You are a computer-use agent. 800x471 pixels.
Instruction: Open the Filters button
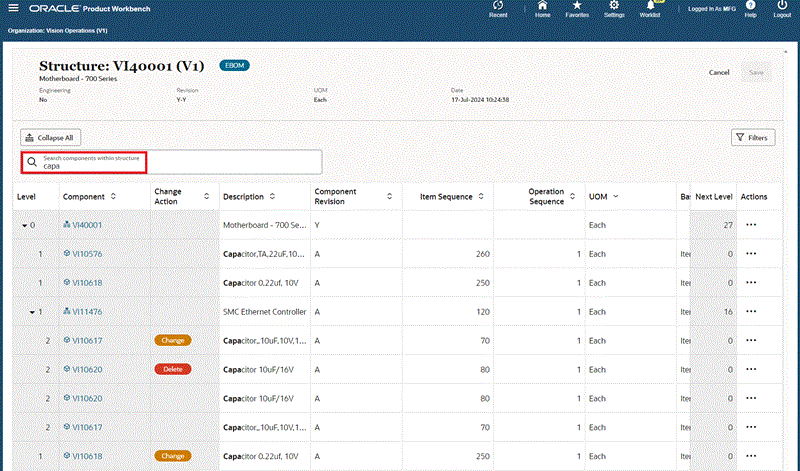tap(753, 138)
